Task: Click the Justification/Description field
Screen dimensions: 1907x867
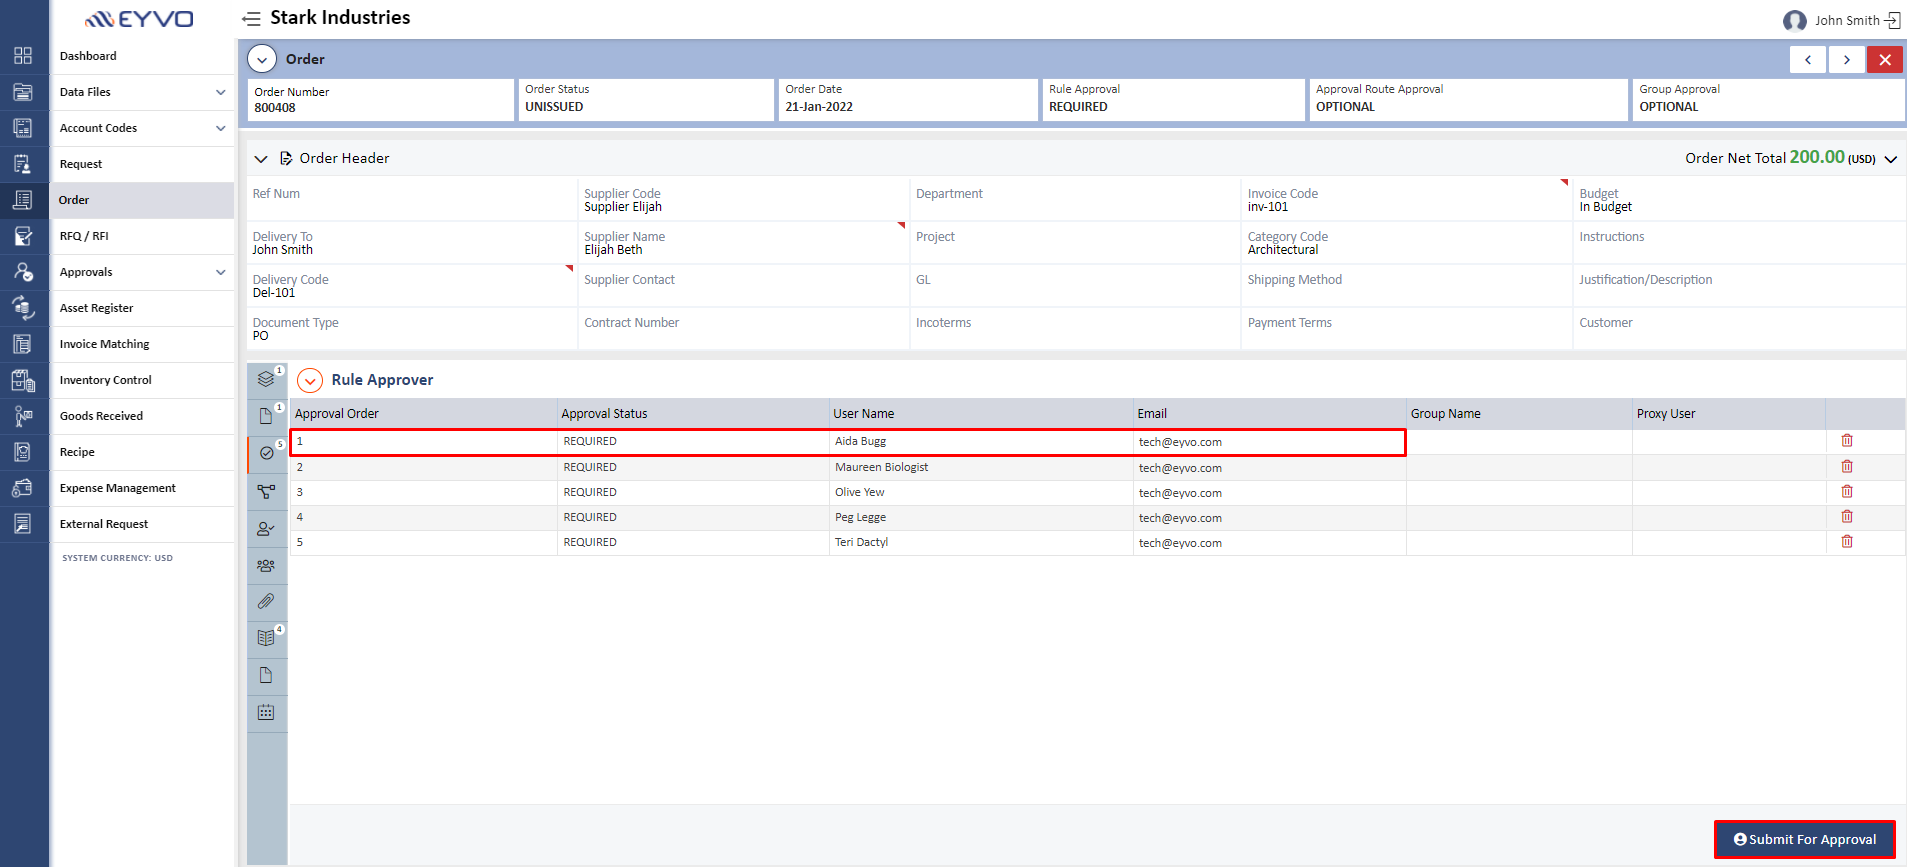Action: [x=1738, y=285]
